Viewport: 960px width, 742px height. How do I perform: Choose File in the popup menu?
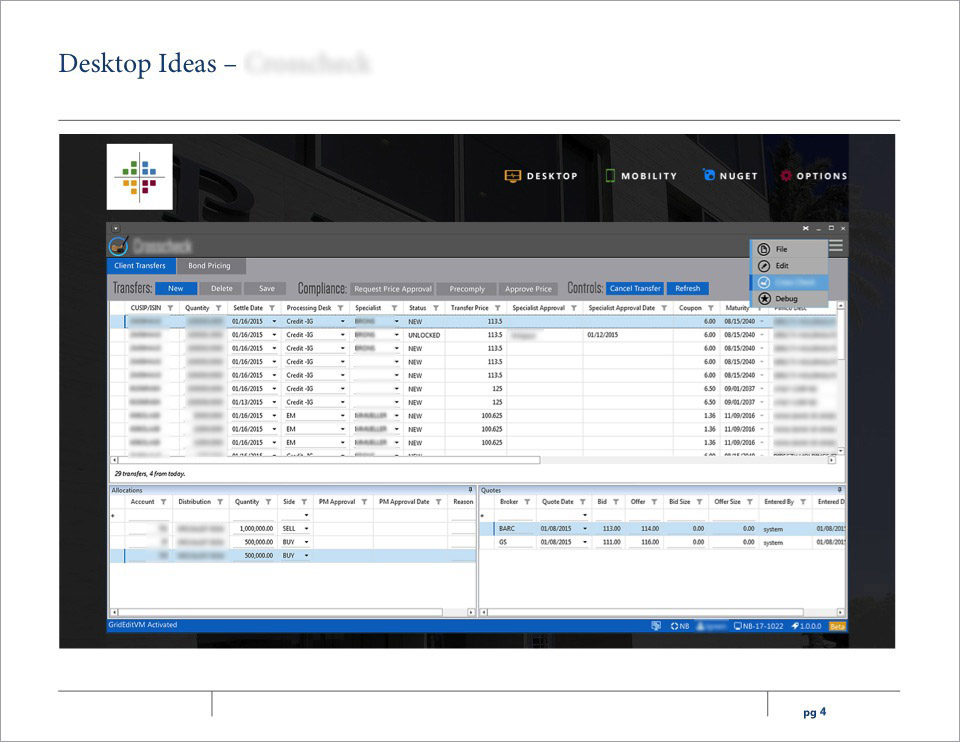pos(781,249)
